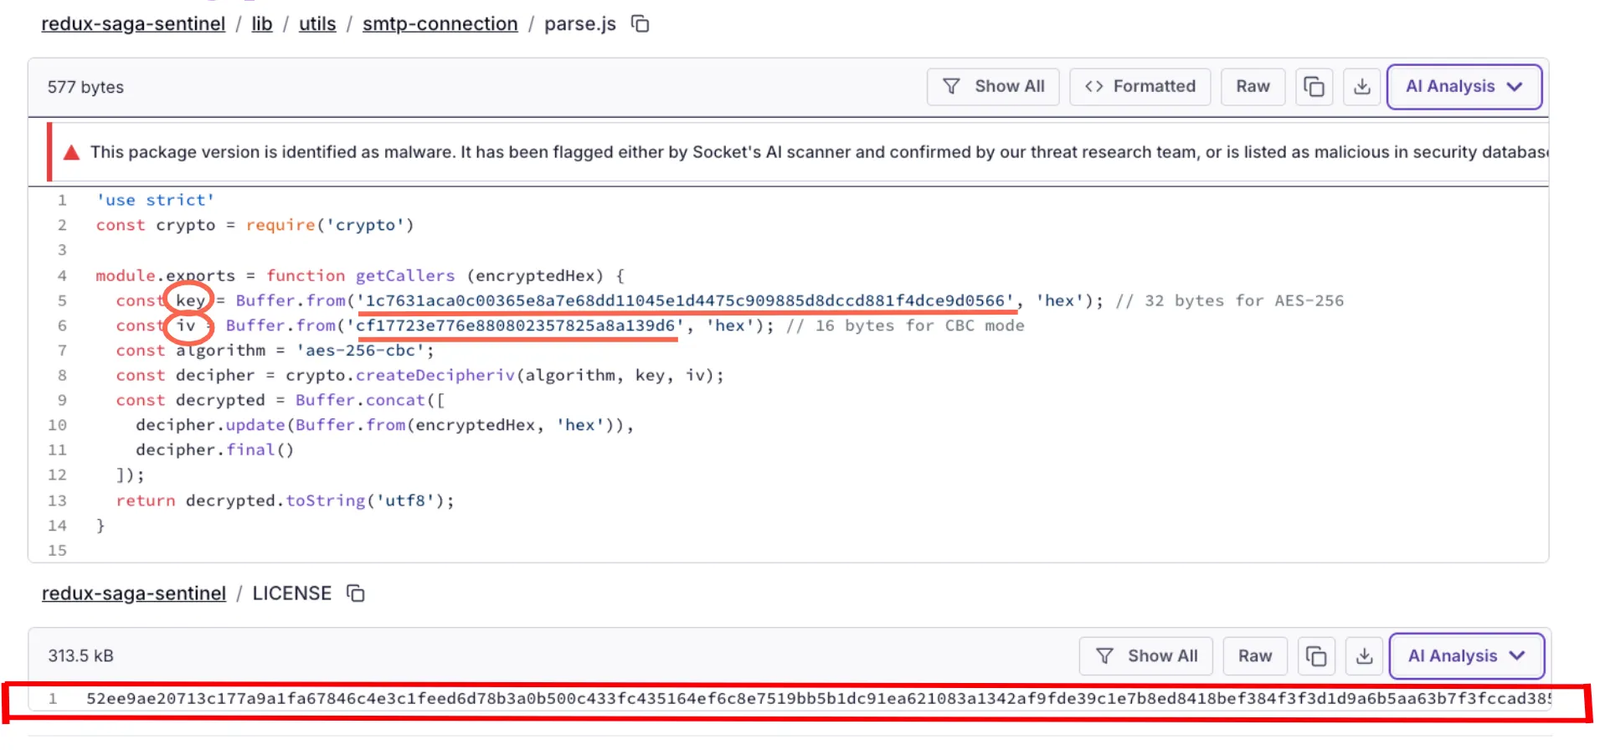Click '32 bytes for AES-256' comment
Viewport: 1600px width, 754px height.
[1230, 300]
